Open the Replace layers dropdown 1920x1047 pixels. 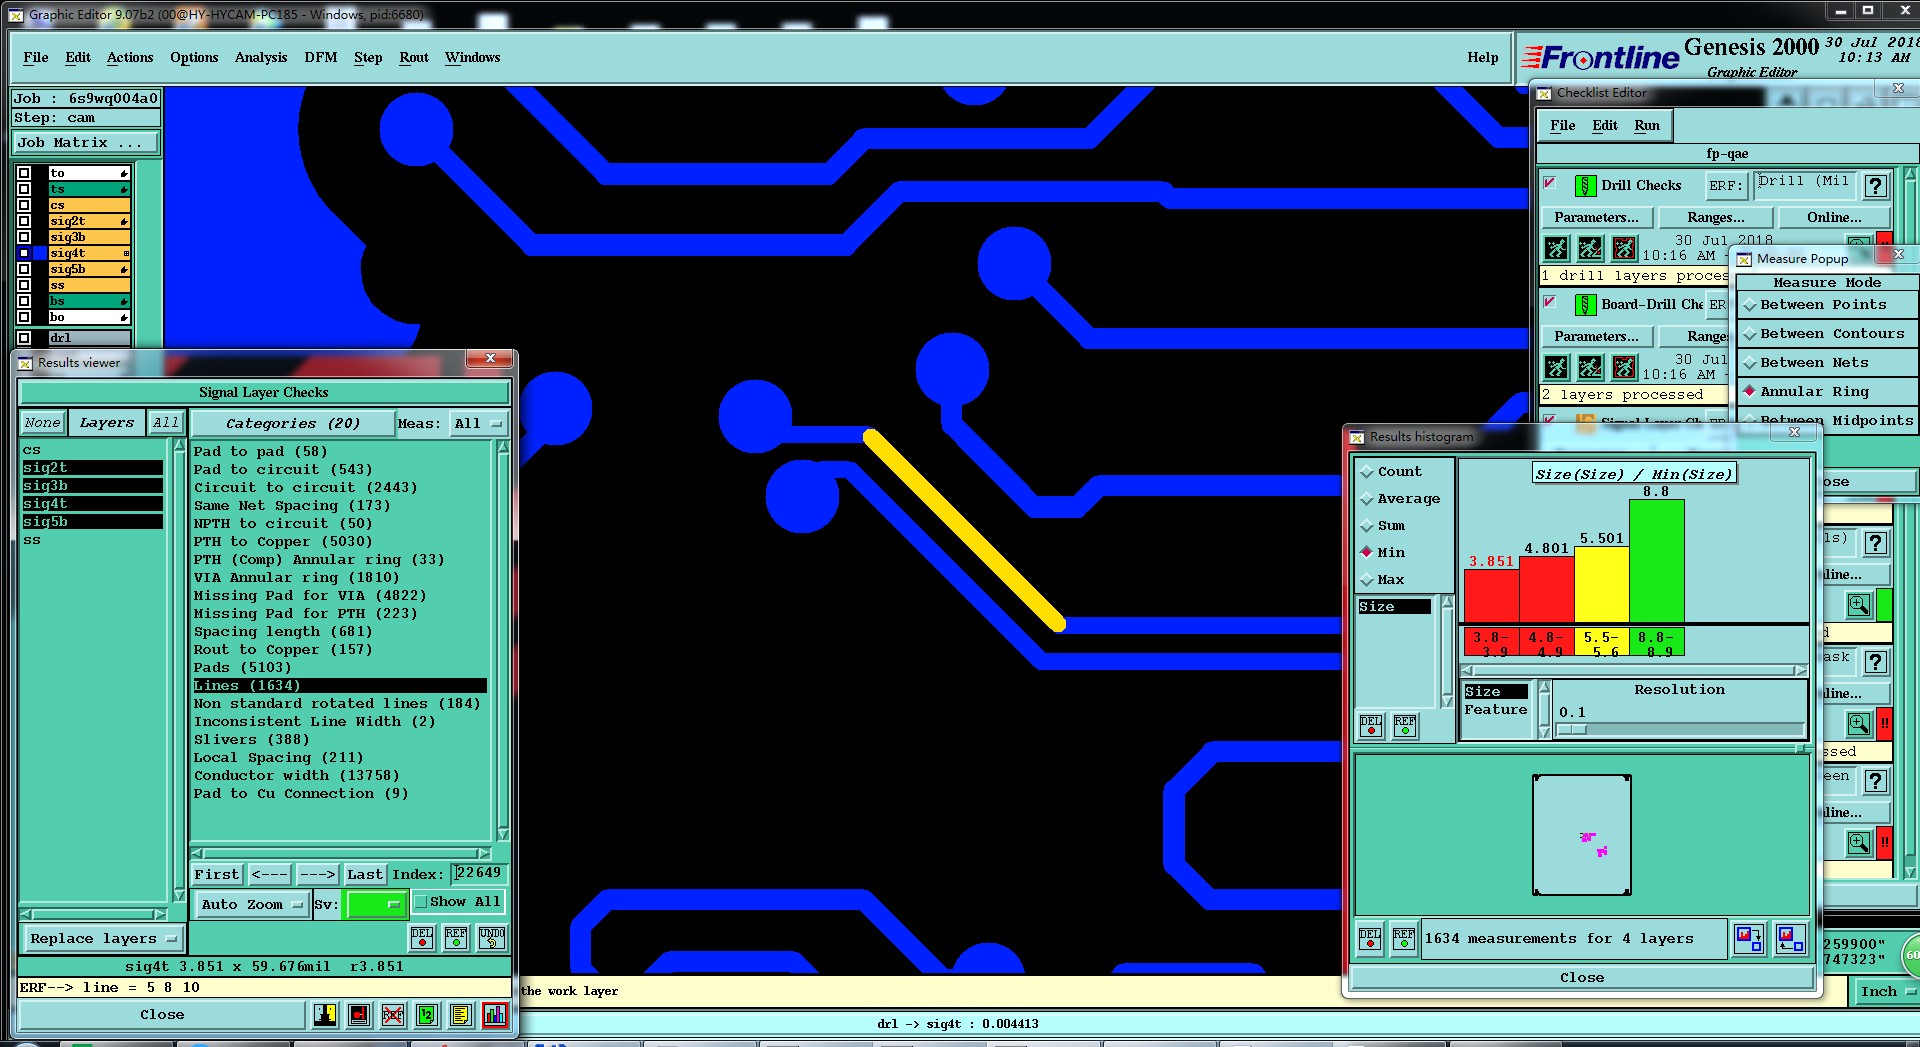click(x=102, y=939)
